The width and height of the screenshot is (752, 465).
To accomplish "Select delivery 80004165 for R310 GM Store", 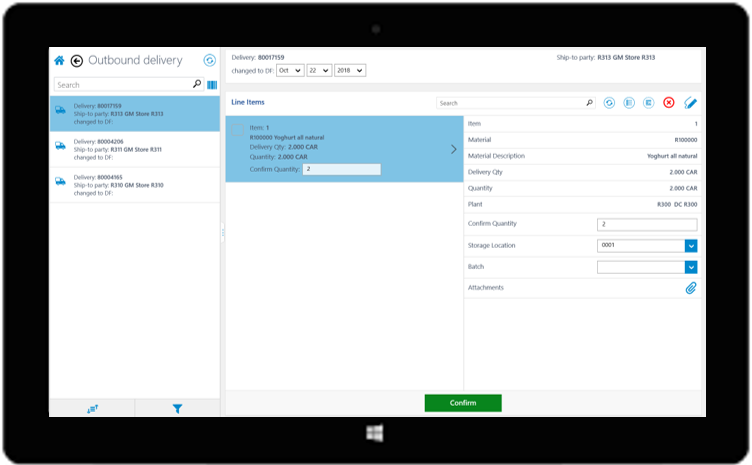I will (134, 185).
